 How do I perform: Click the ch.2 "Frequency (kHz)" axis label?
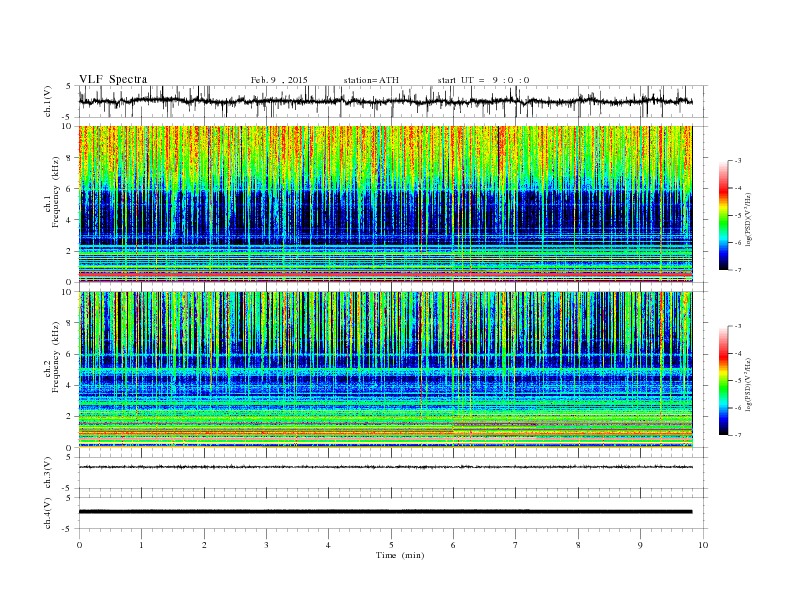coord(56,356)
